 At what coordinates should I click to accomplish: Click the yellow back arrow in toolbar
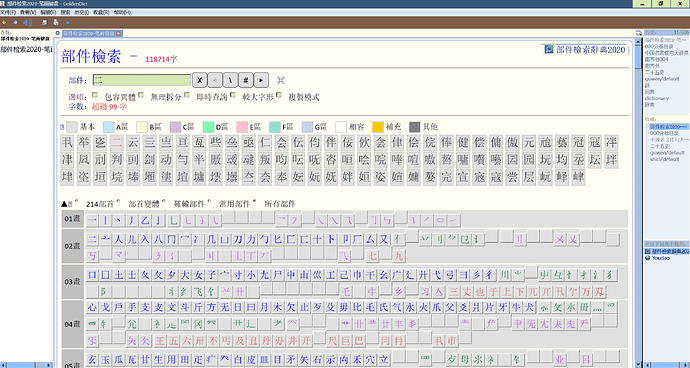[4, 22]
